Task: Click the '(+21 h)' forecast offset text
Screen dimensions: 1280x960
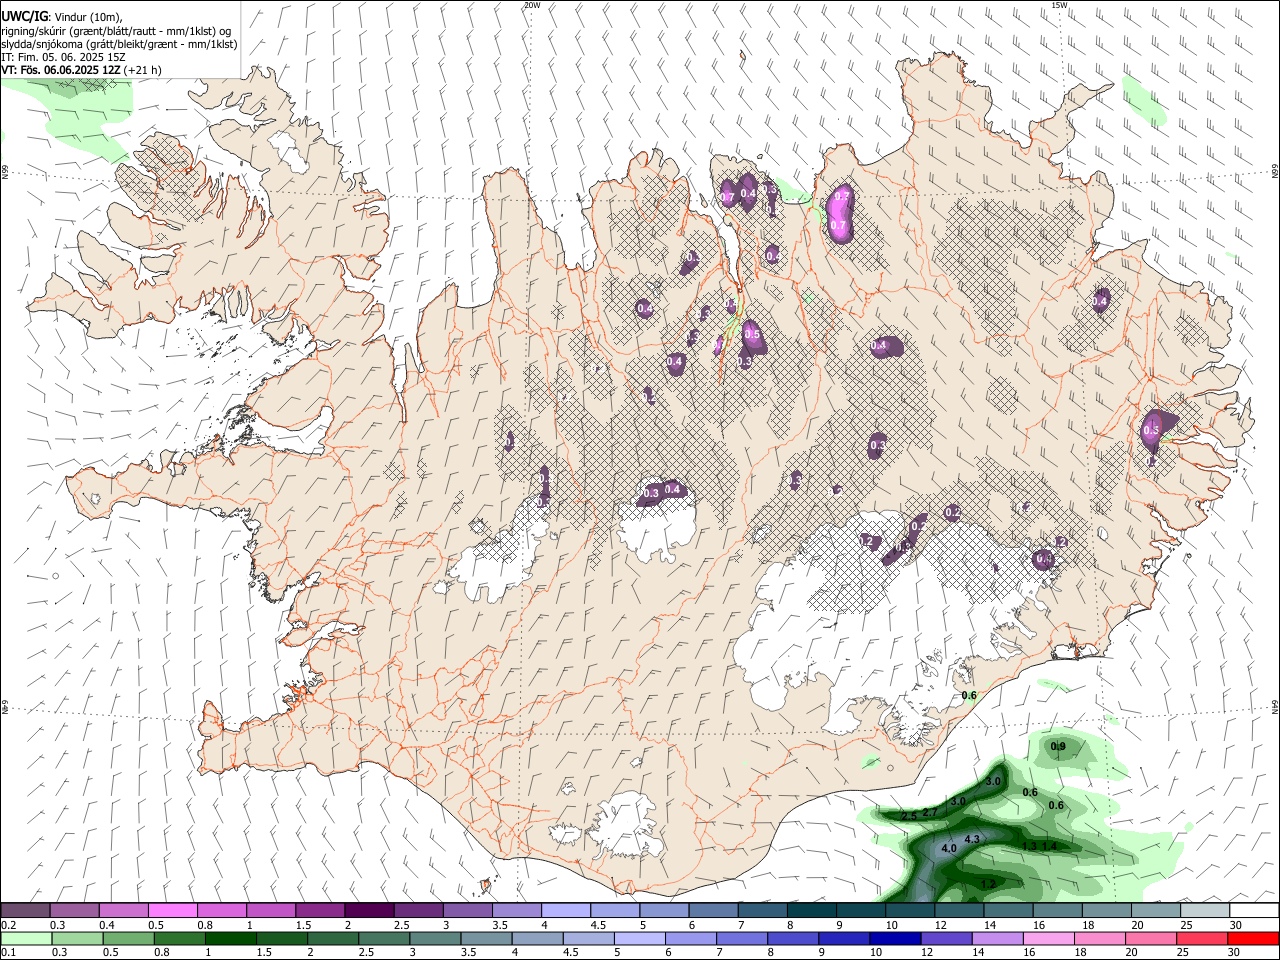Action: pos(143,71)
